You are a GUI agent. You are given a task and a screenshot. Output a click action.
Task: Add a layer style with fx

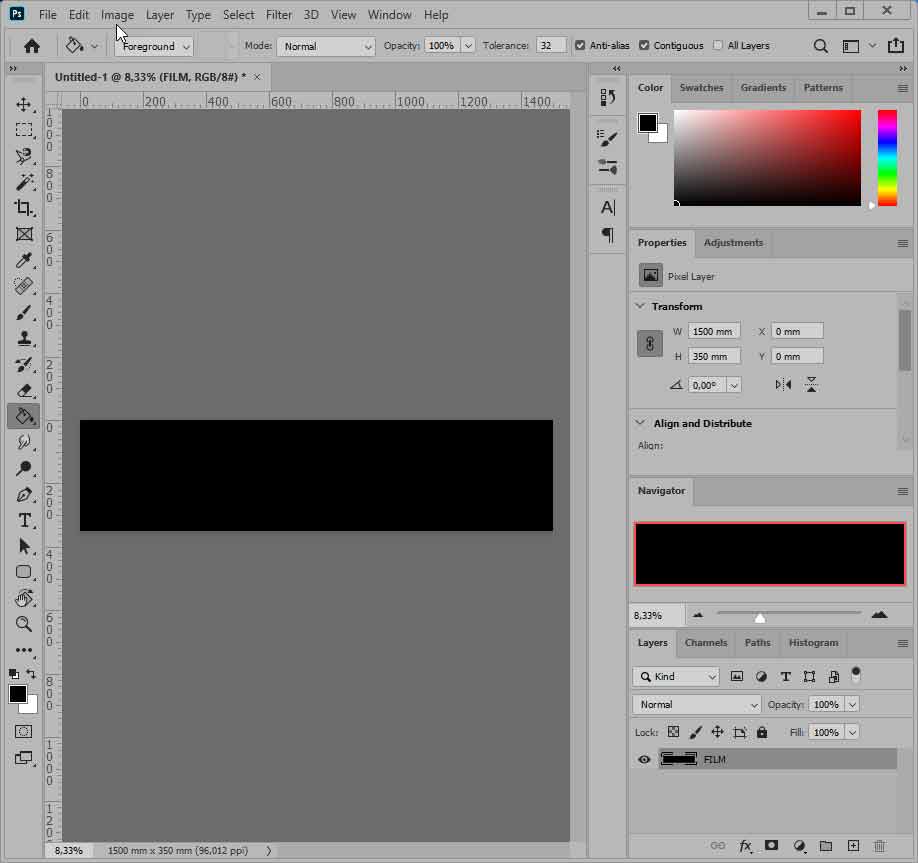[x=745, y=845]
